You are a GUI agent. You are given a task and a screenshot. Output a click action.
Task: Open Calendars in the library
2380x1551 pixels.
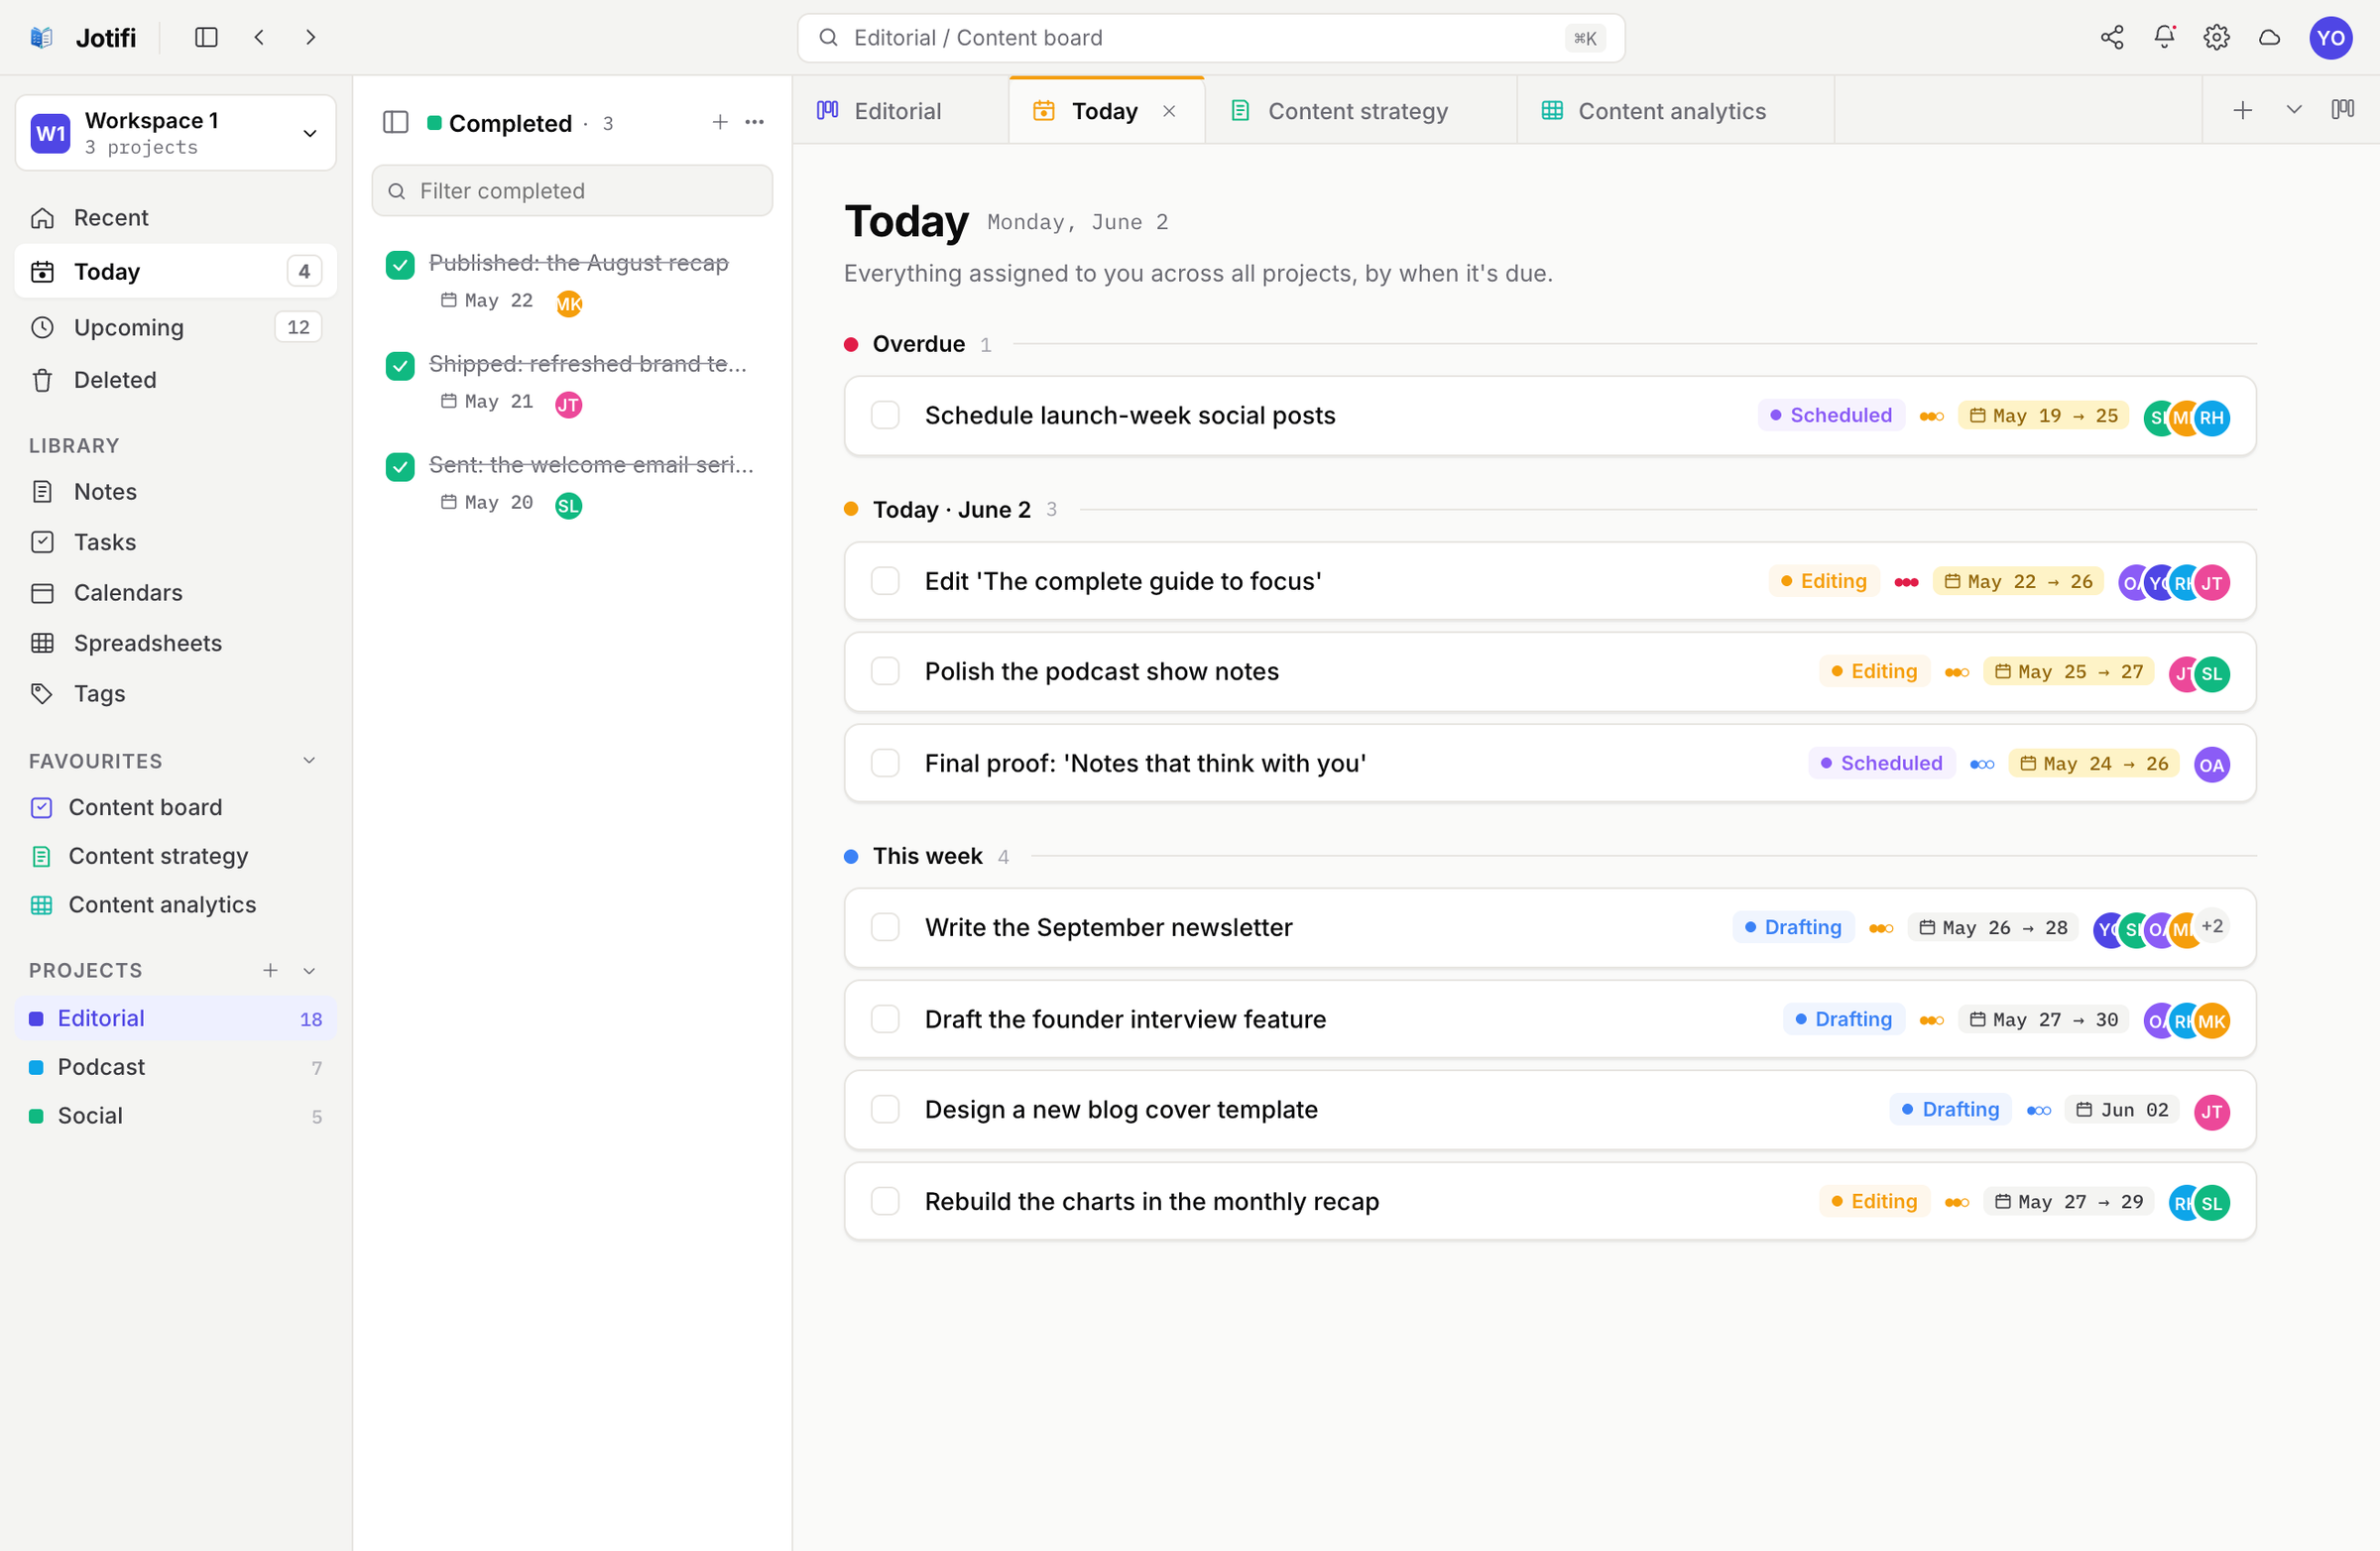click(176, 592)
